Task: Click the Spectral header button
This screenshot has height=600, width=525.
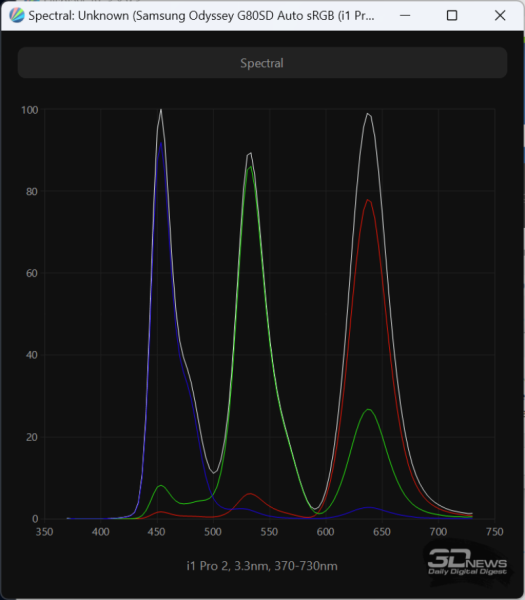Action: 262,63
